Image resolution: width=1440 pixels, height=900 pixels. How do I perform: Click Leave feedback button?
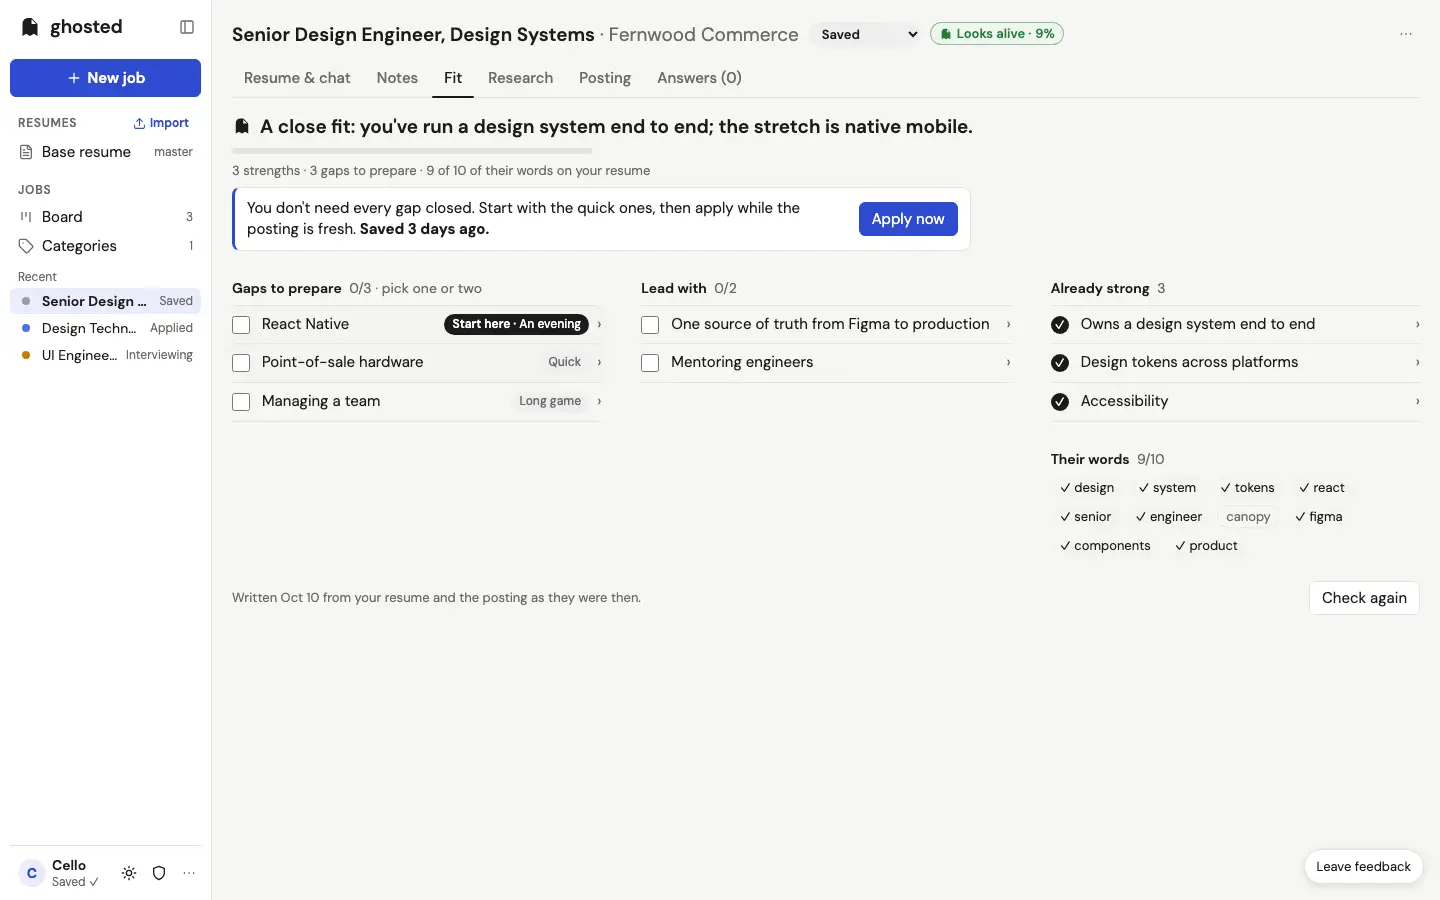[x=1363, y=867]
